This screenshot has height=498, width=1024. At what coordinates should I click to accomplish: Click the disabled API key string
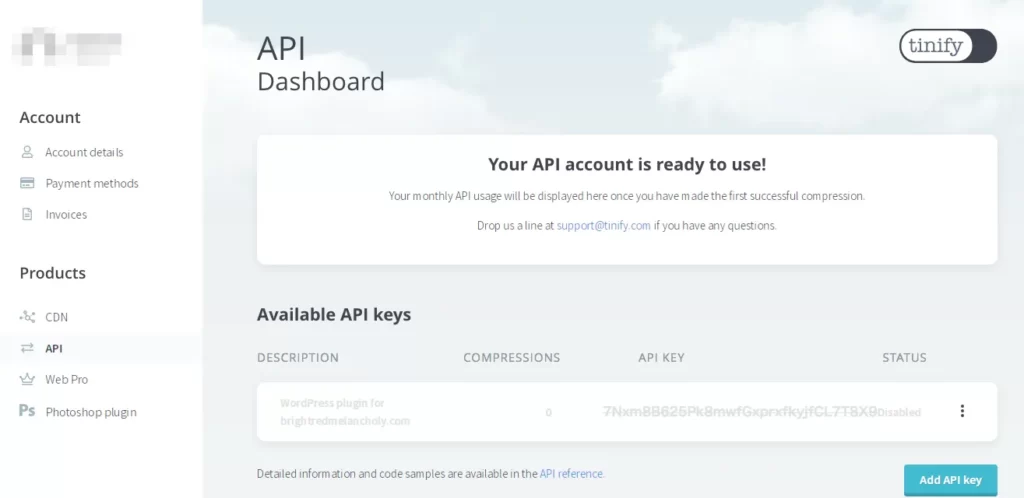click(739, 412)
